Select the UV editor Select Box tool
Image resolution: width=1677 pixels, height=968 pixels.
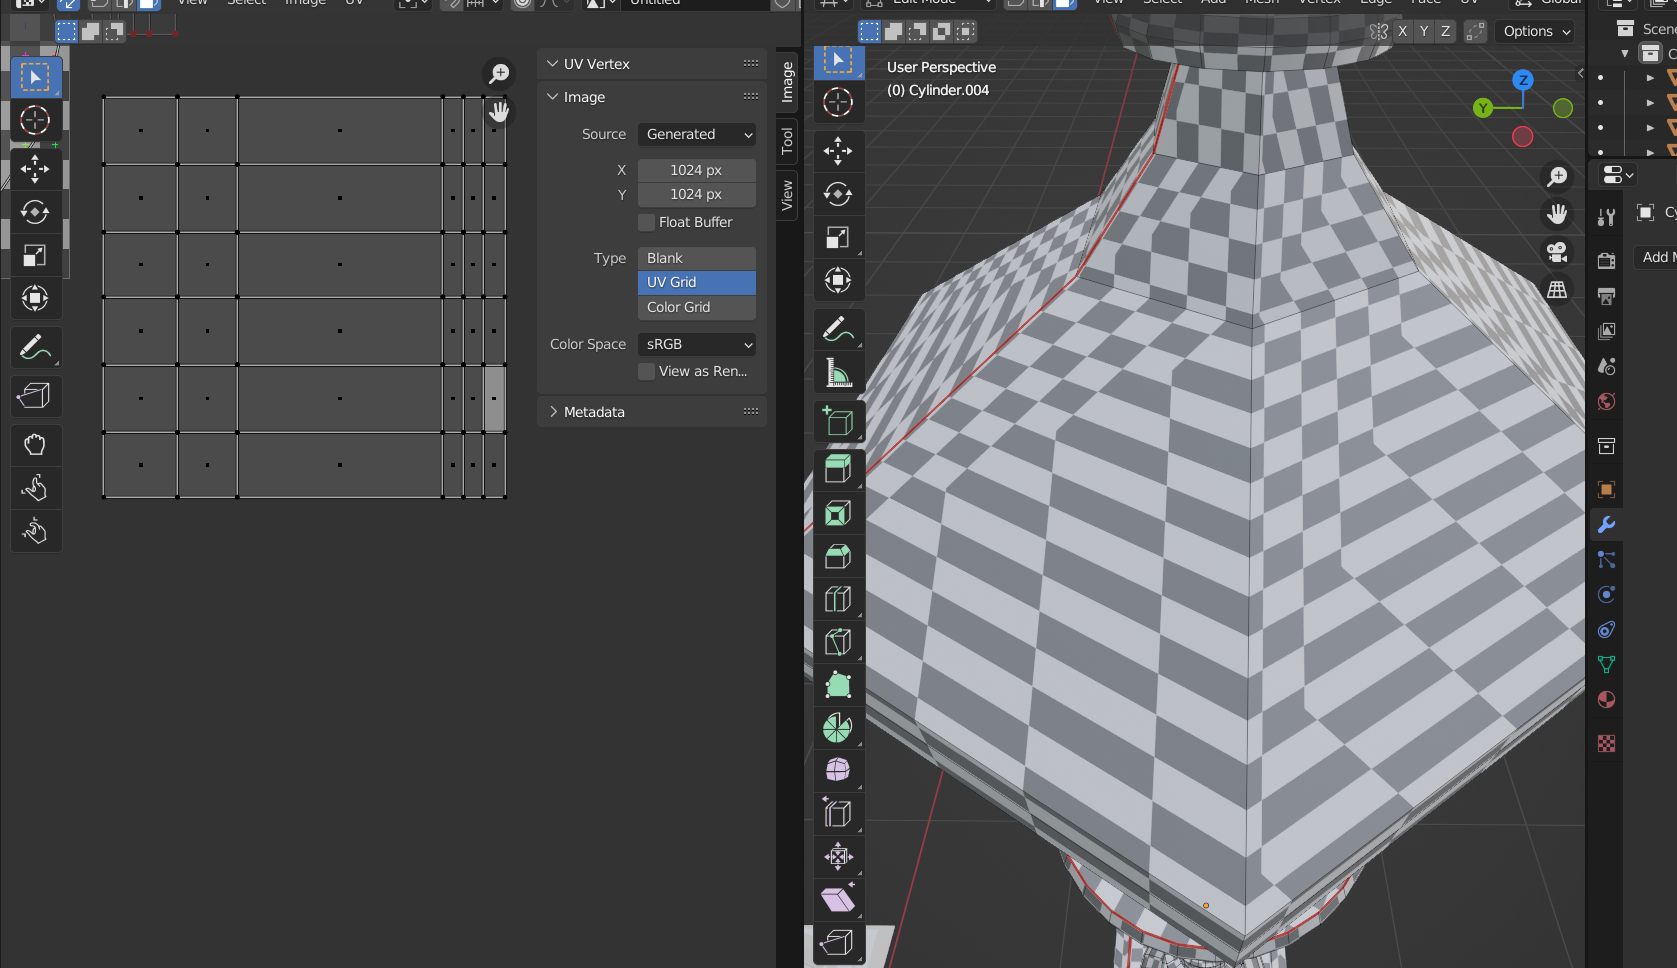click(35, 77)
